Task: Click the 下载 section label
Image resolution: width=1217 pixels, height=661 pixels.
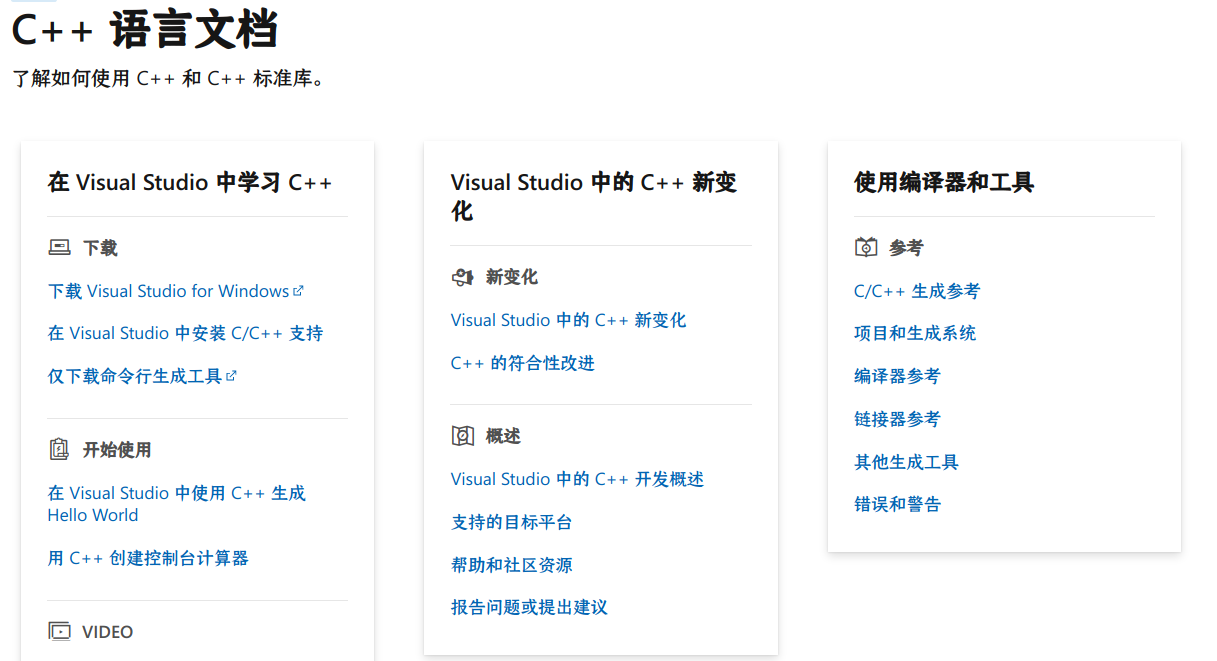Action: [100, 248]
